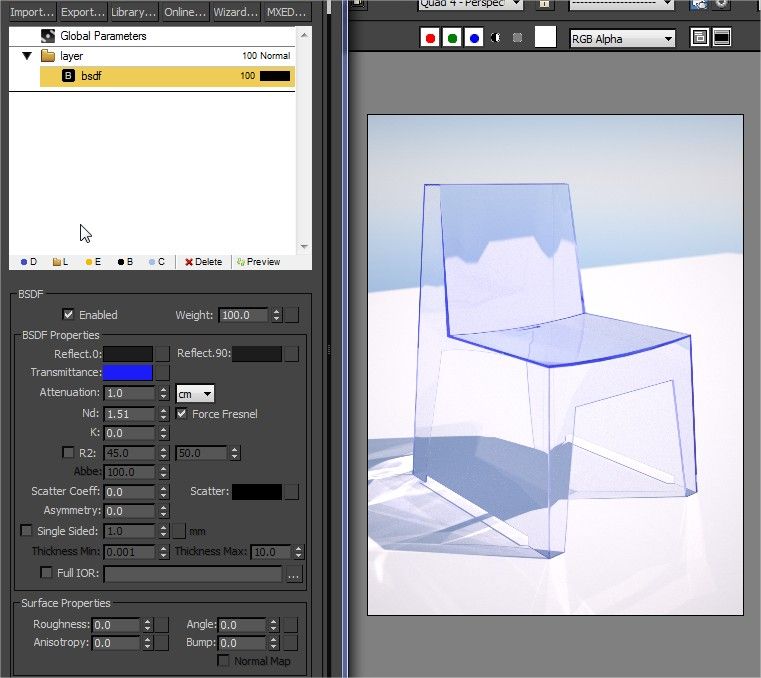Browse for Full IOR file button
The image size is (761, 678).
click(293, 574)
